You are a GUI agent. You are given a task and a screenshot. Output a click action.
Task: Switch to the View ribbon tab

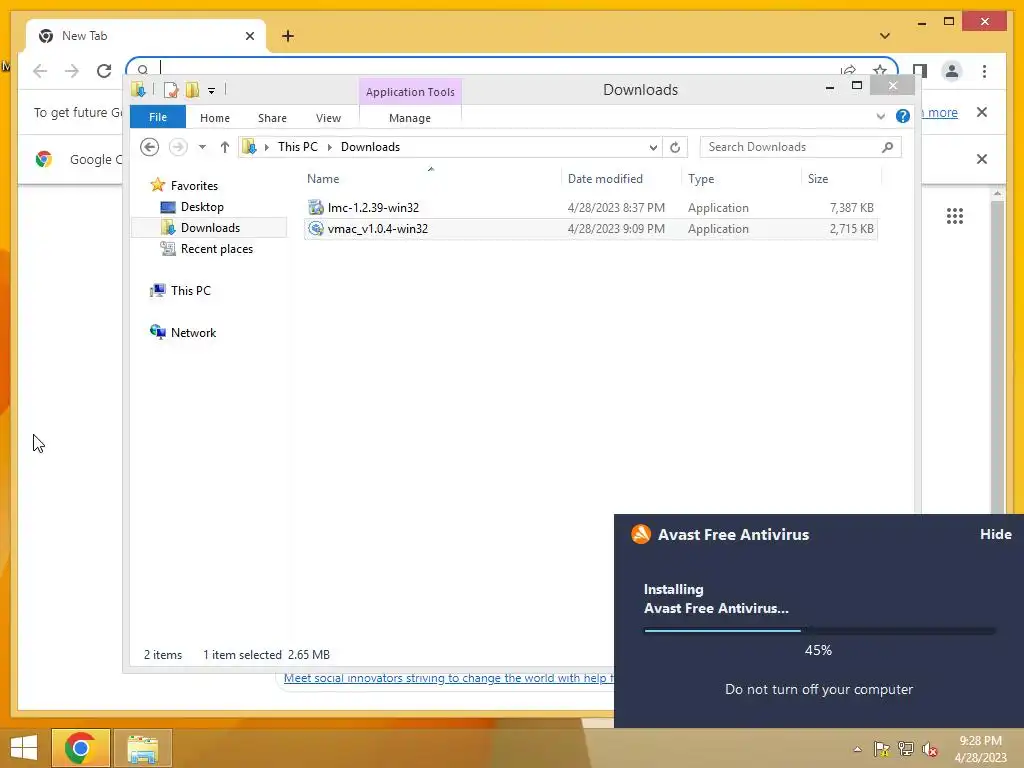328,118
